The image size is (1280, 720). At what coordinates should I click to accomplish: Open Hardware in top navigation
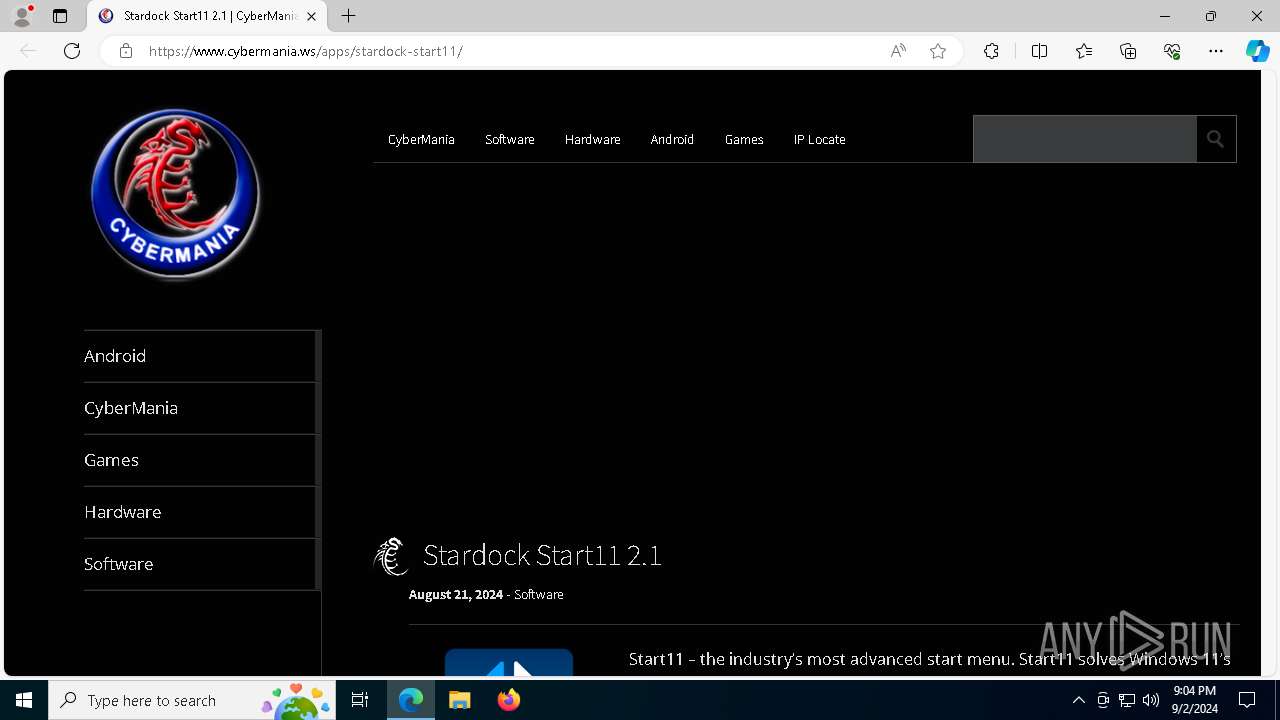[593, 139]
